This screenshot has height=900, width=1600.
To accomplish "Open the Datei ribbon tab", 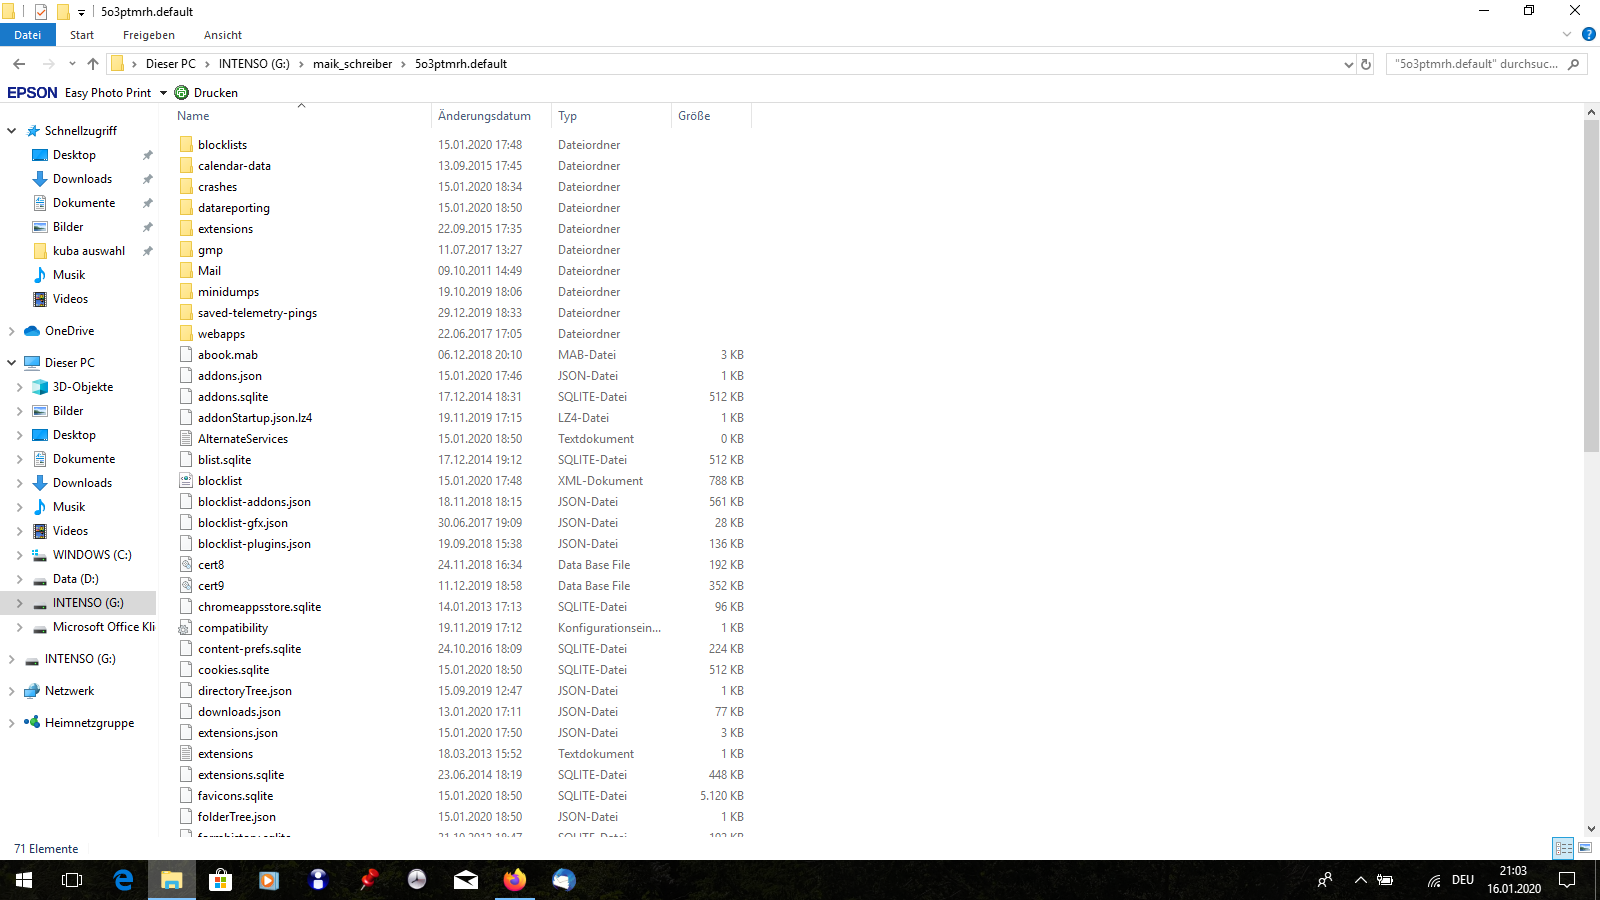I will (x=28, y=35).
